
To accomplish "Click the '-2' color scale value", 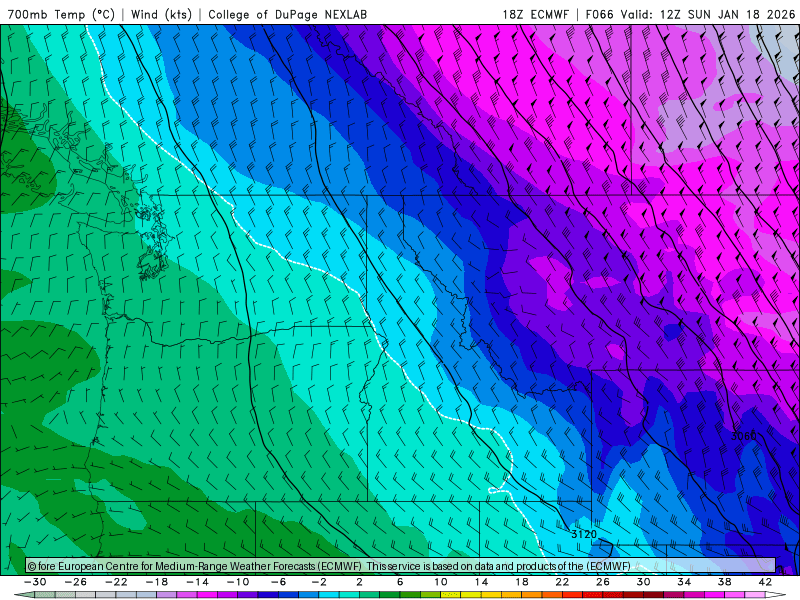I will pyautogui.click(x=319, y=582).
